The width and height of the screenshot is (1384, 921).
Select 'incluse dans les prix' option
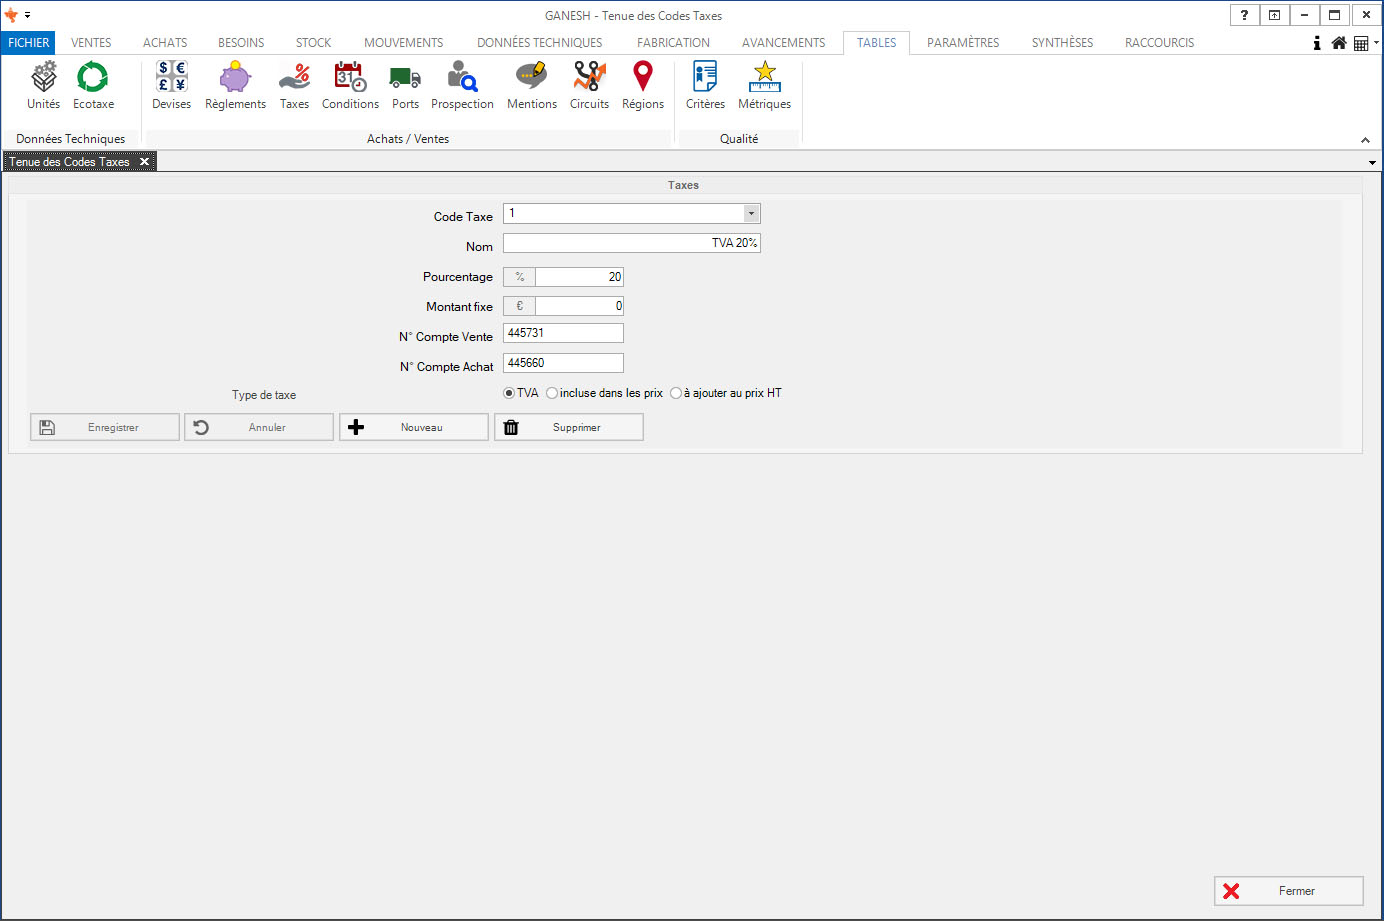coord(552,393)
